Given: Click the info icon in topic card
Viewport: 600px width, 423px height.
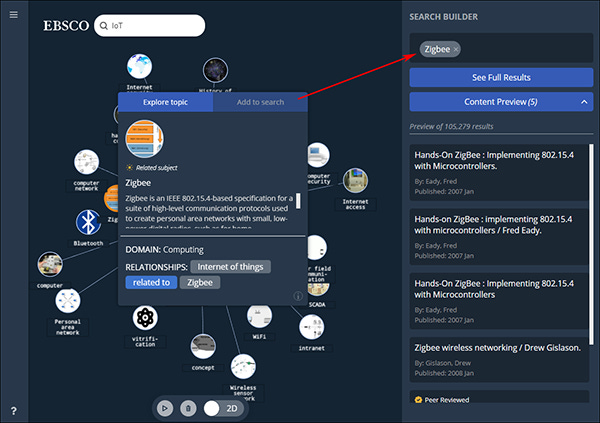Looking at the screenshot, I should pyautogui.click(x=298, y=296).
